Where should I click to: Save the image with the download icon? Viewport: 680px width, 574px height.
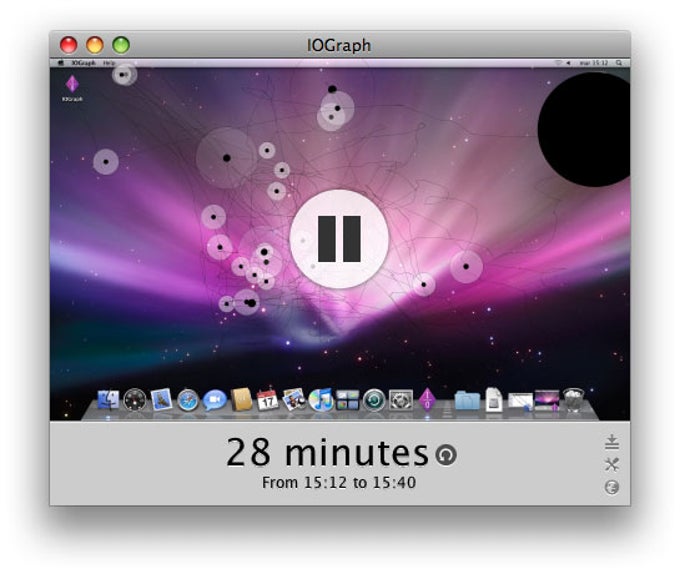[x=611, y=442]
